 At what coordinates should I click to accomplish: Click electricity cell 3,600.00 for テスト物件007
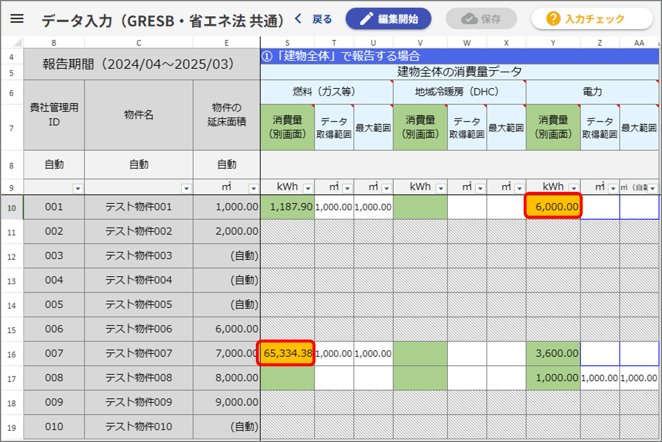[x=553, y=353]
